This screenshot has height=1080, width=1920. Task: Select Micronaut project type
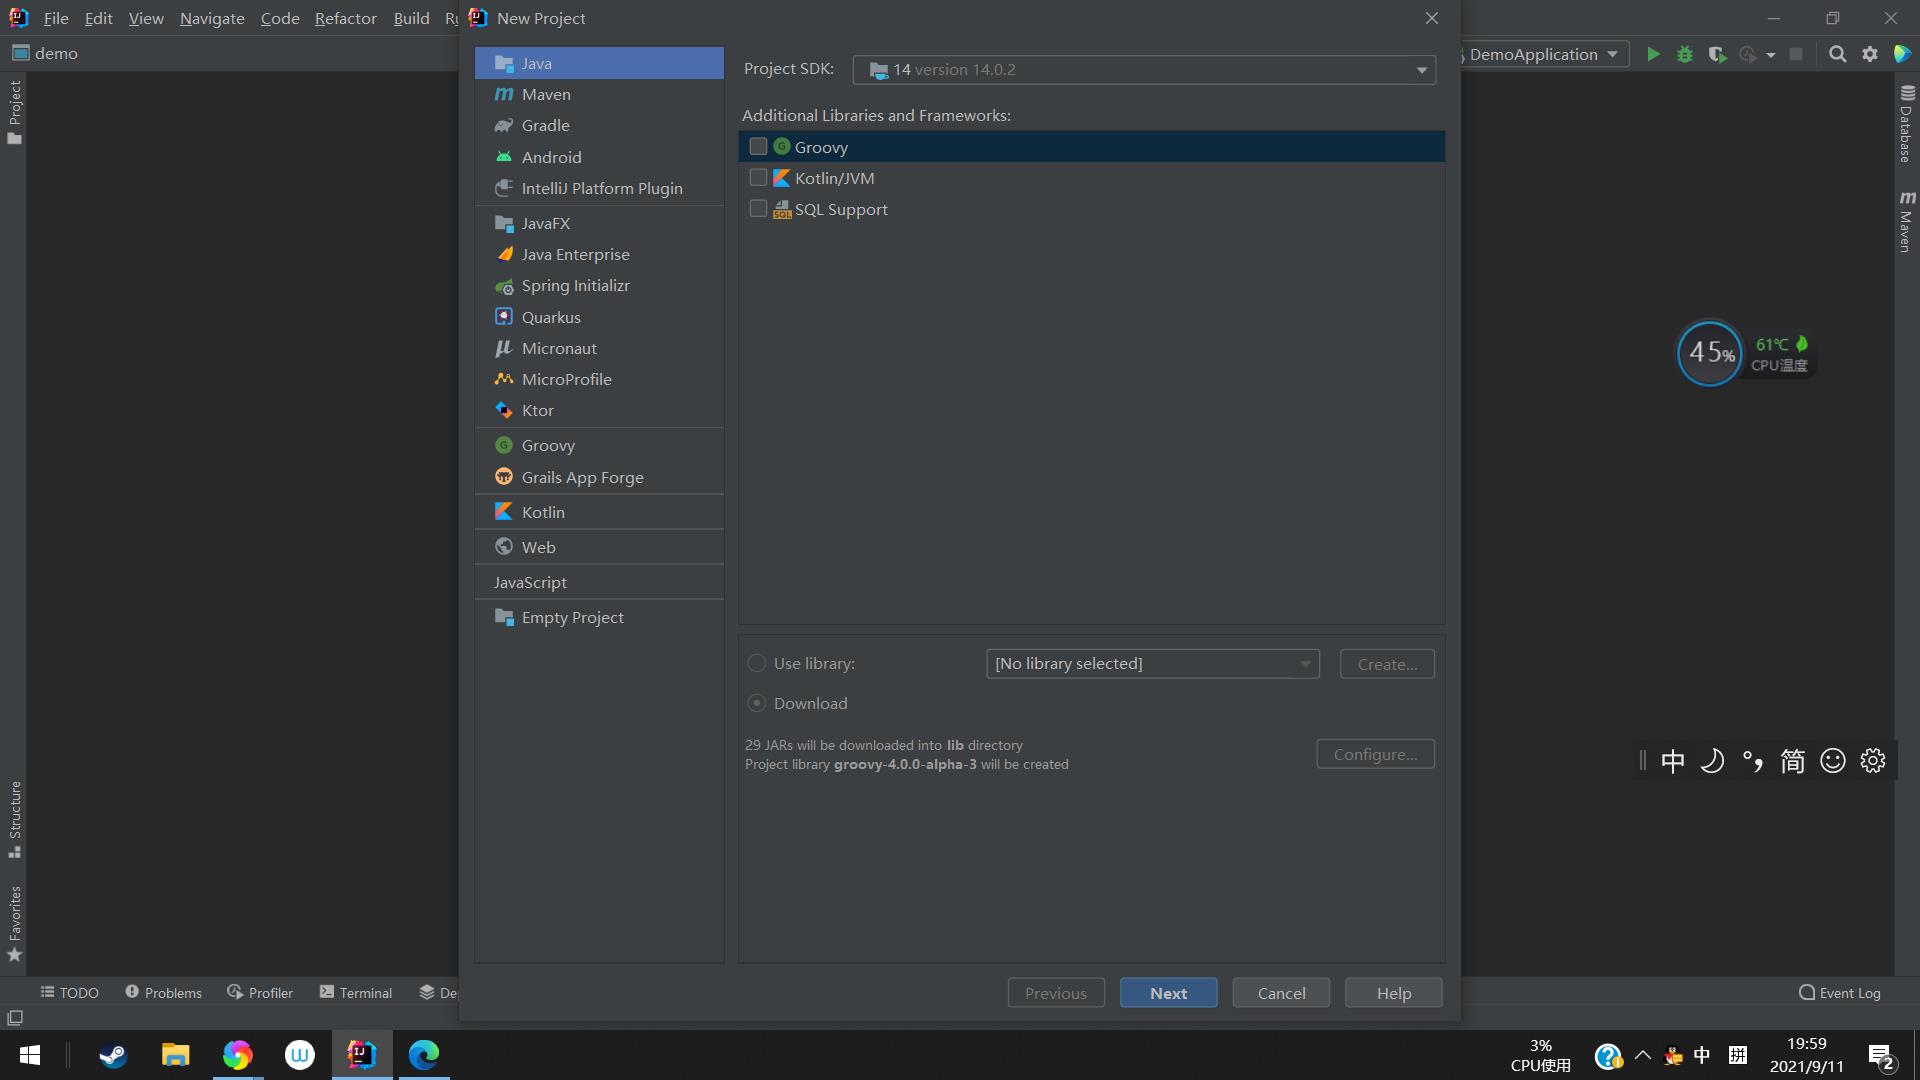coord(599,348)
